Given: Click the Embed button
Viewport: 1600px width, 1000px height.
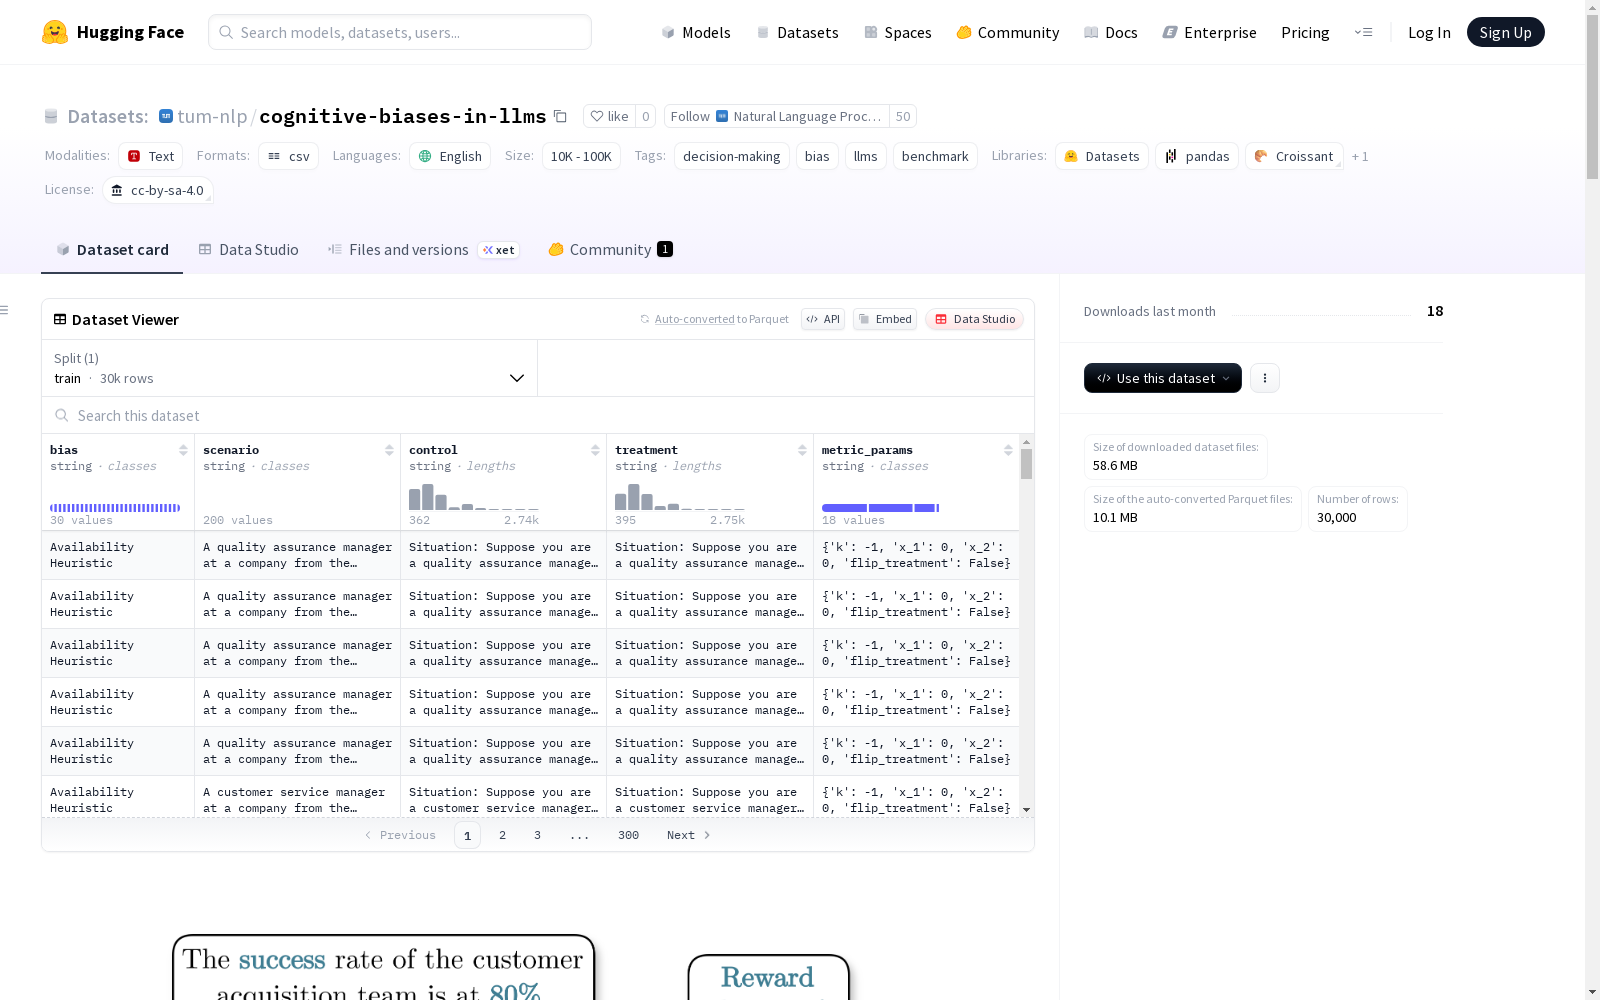Looking at the screenshot, I should (885, 319).
